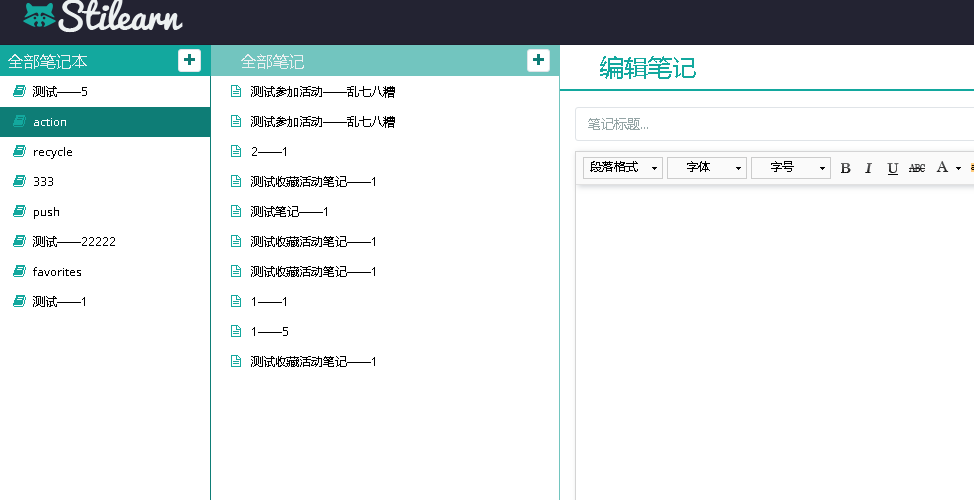Select the push notebook
The image size is (974, 500).
tap(105, 212)
